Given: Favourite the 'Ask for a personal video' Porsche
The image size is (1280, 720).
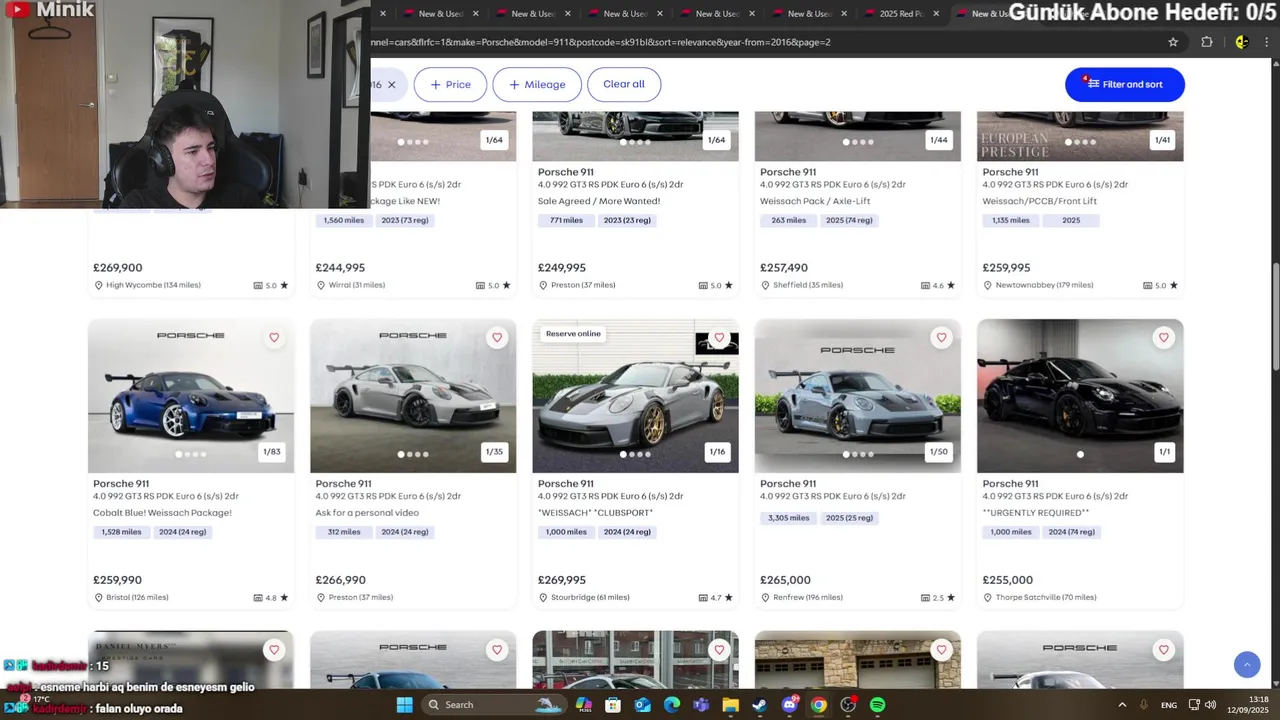Looking at the screenshot, I should (497, 338).
